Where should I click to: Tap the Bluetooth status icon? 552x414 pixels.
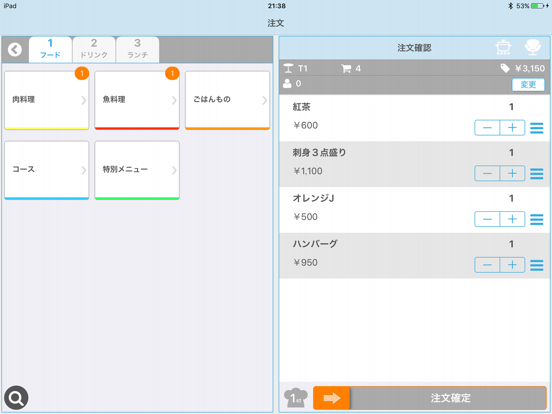(x=510, y=6)
